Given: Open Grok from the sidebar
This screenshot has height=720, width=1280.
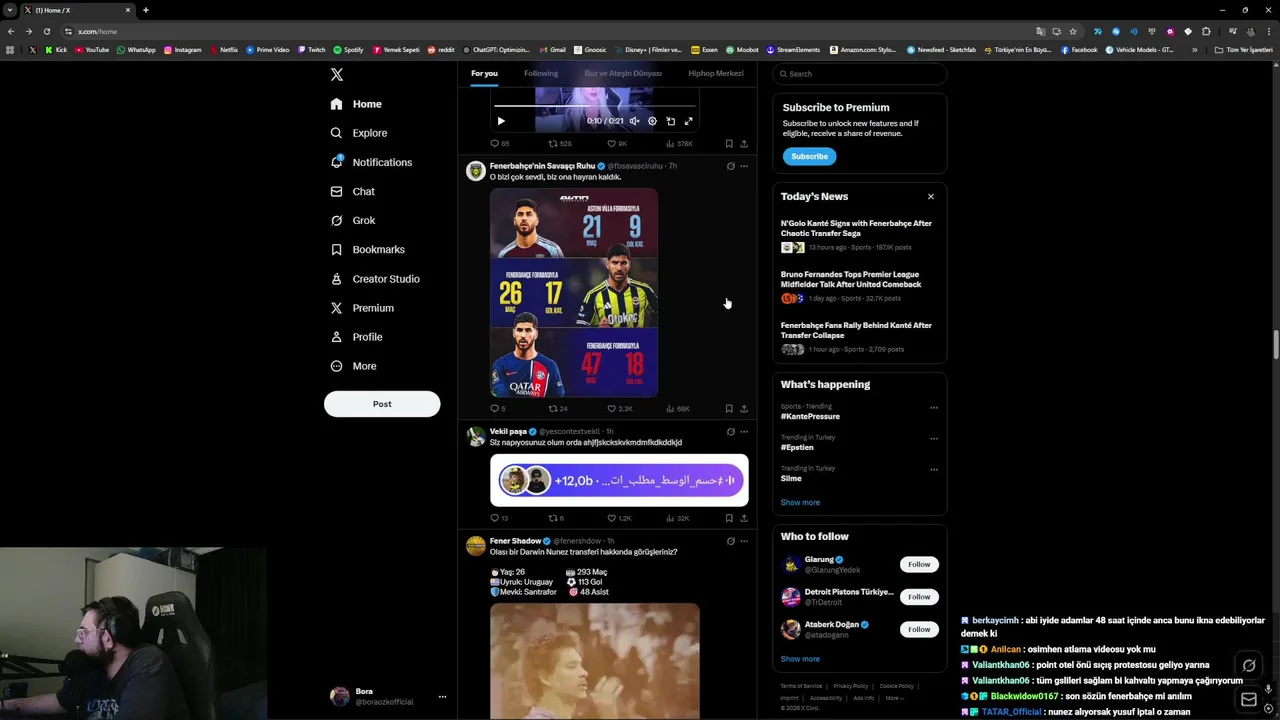Looking at the screenshot, I should pyautogui.click(x=352, y=220).
